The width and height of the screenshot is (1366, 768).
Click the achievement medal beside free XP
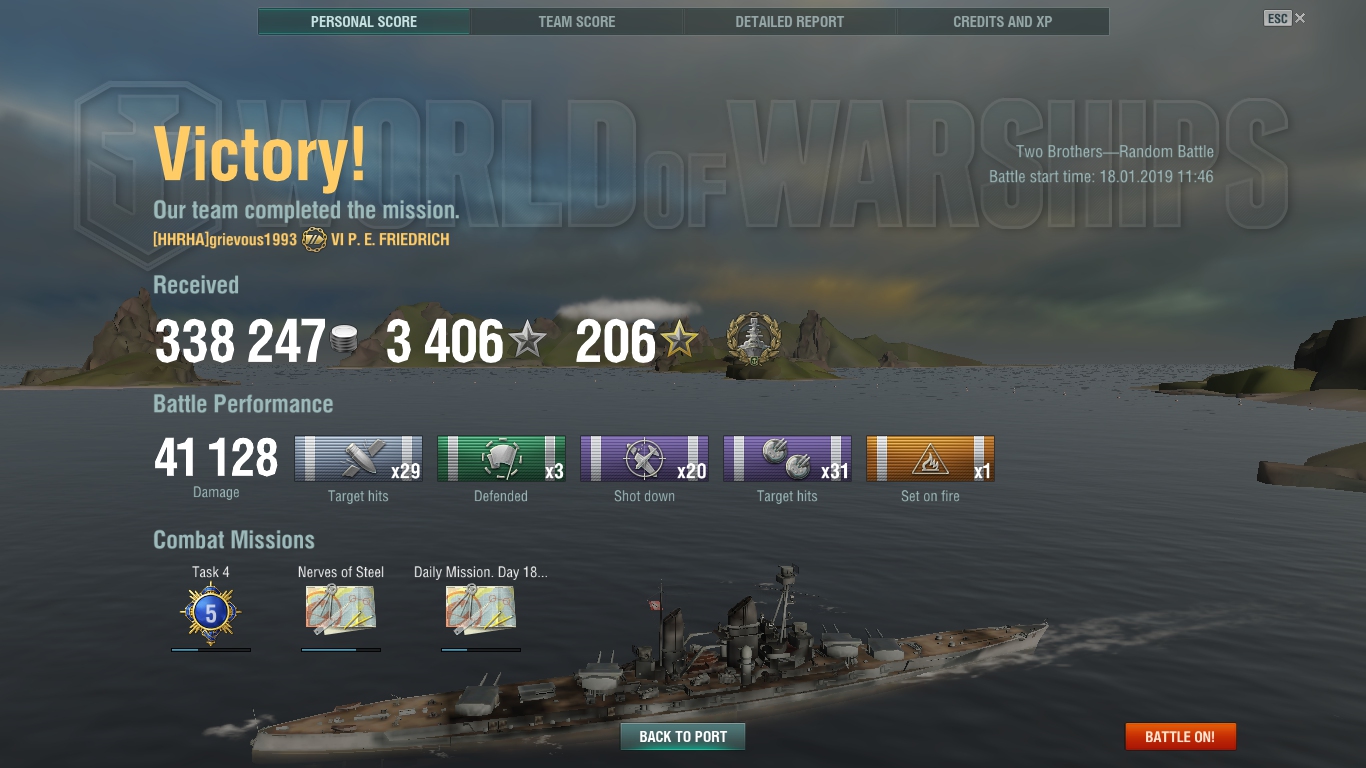753,340
